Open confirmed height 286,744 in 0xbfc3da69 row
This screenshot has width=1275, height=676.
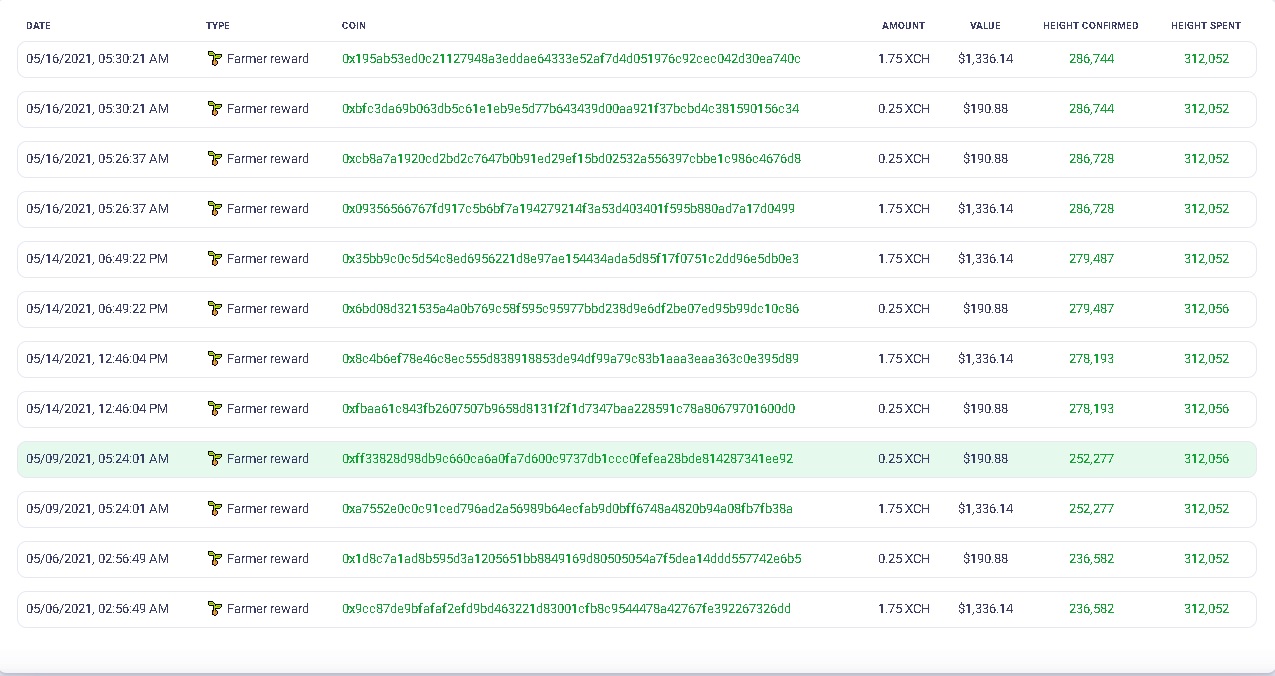click(x=1091, y=109)
